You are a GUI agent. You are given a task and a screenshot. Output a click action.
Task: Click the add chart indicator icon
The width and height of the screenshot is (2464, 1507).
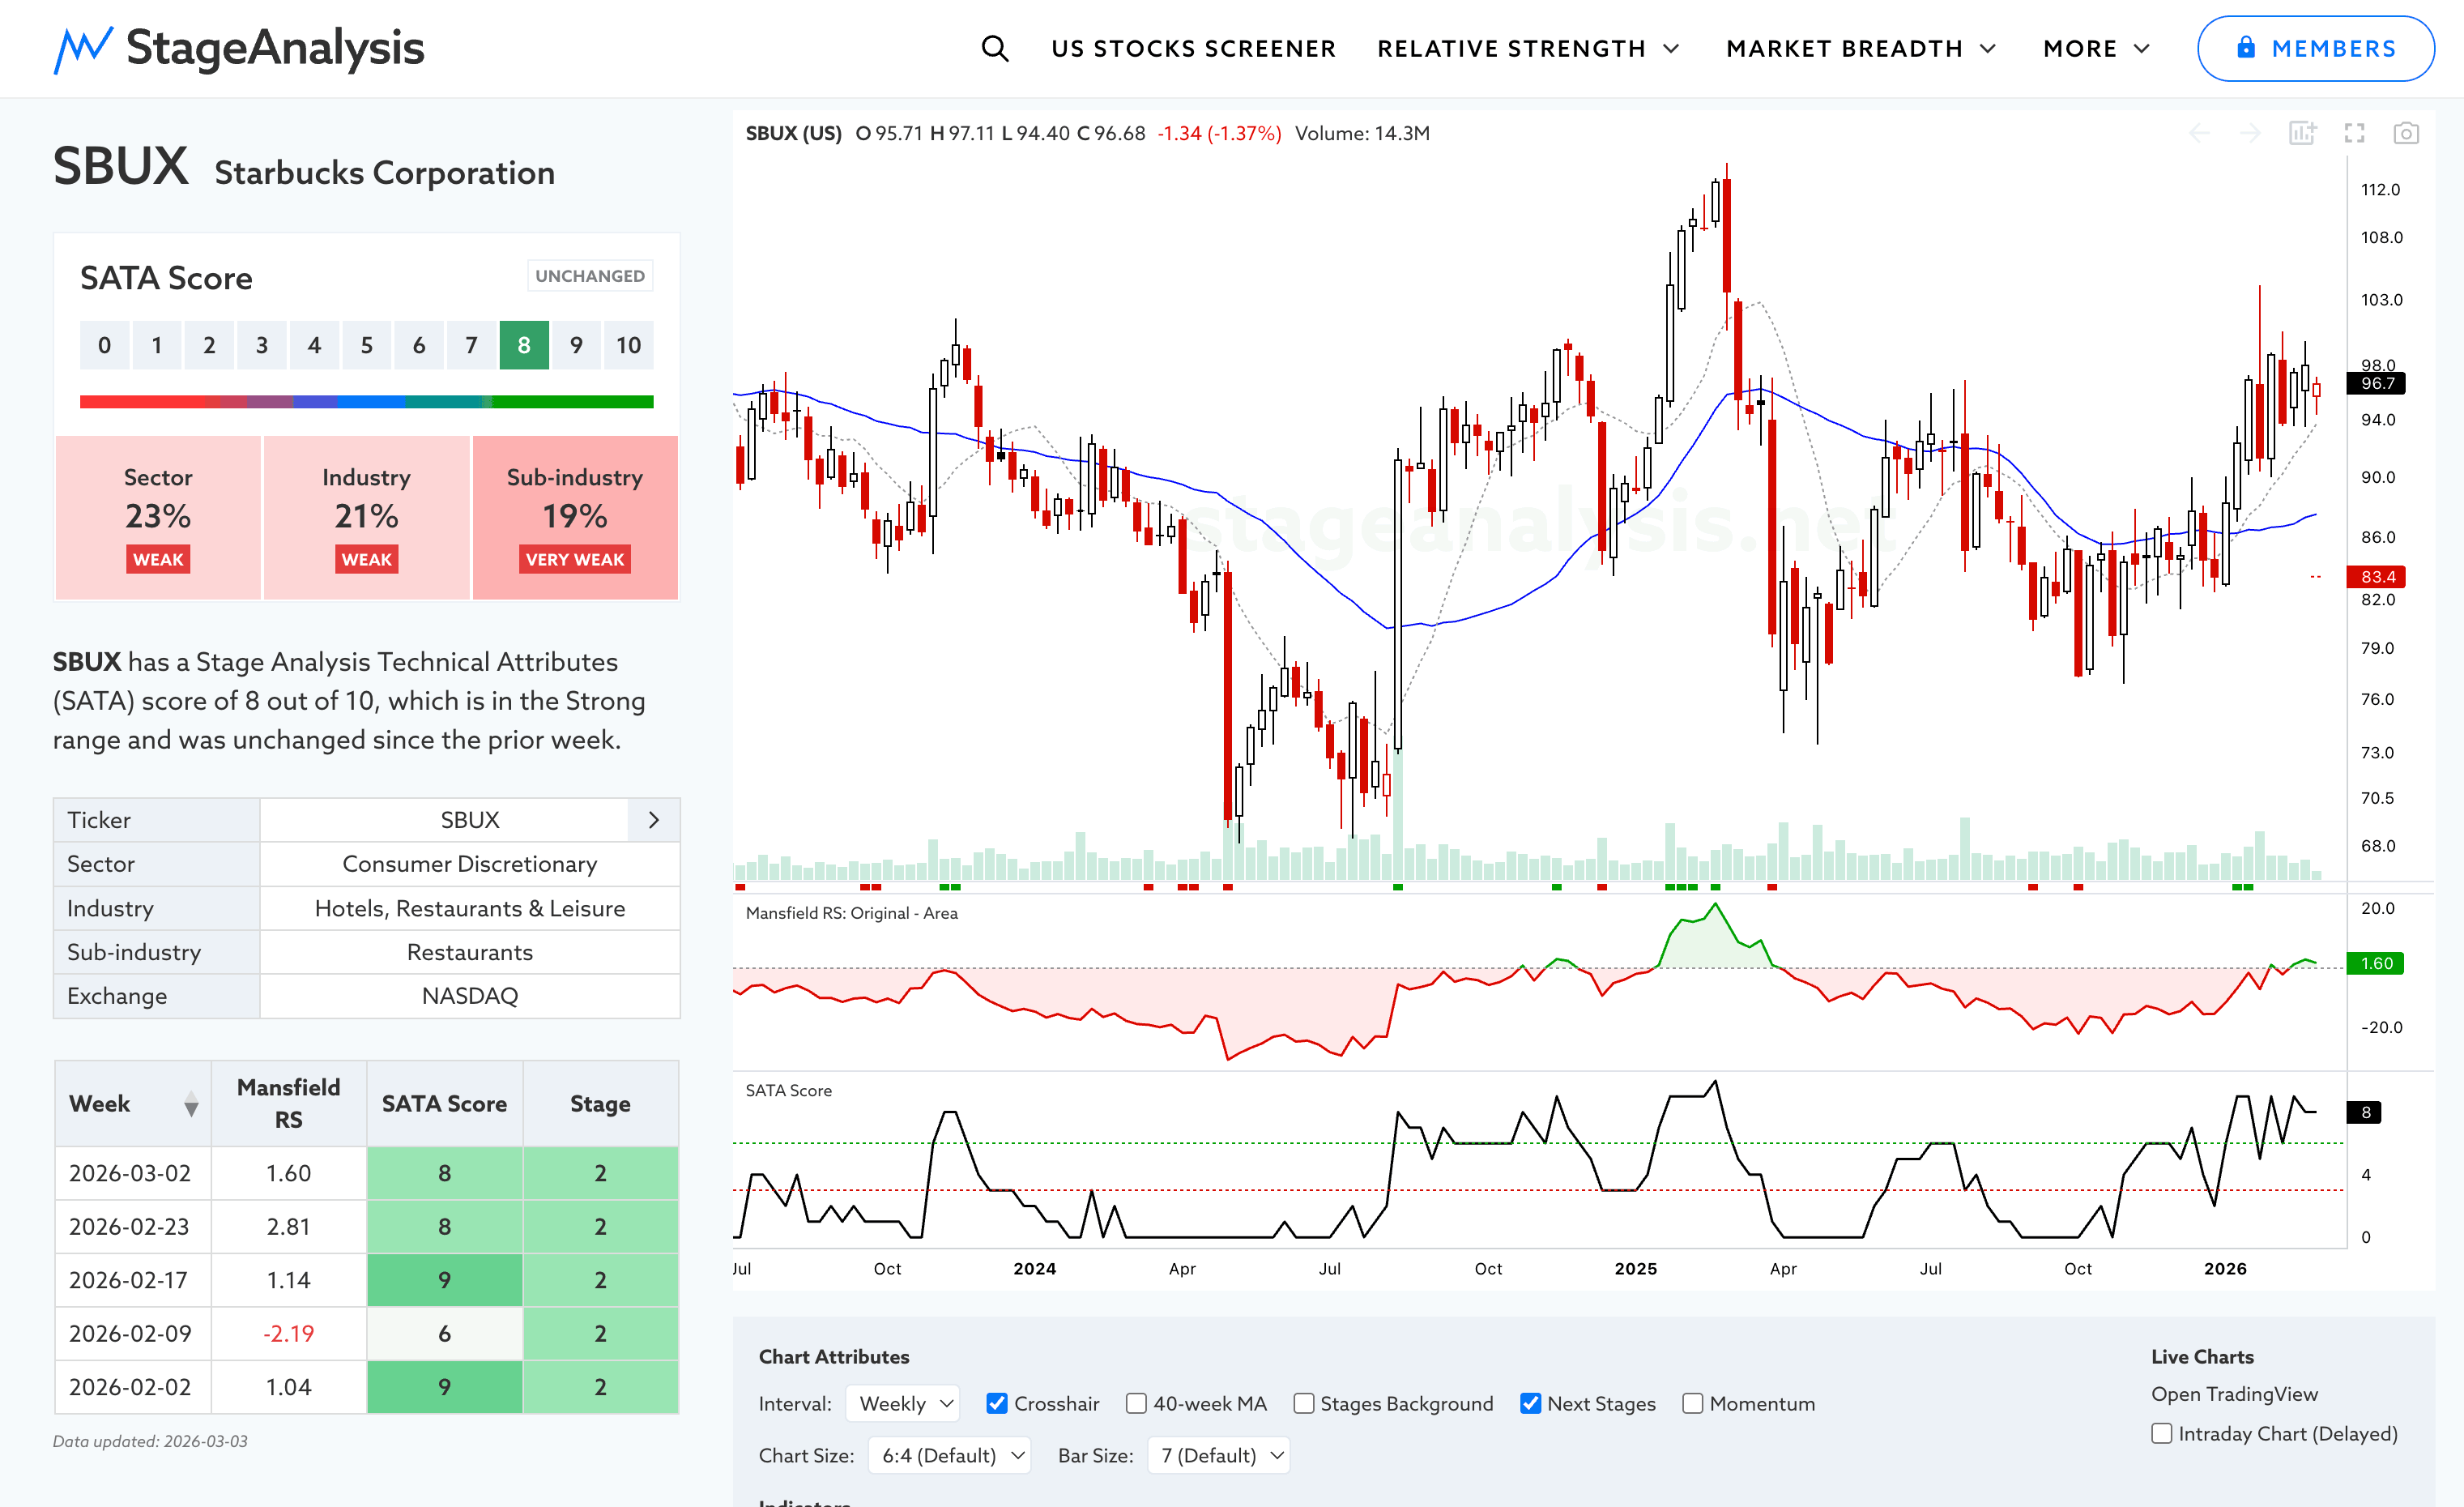pyautogui.click(x=2302, y=133)
